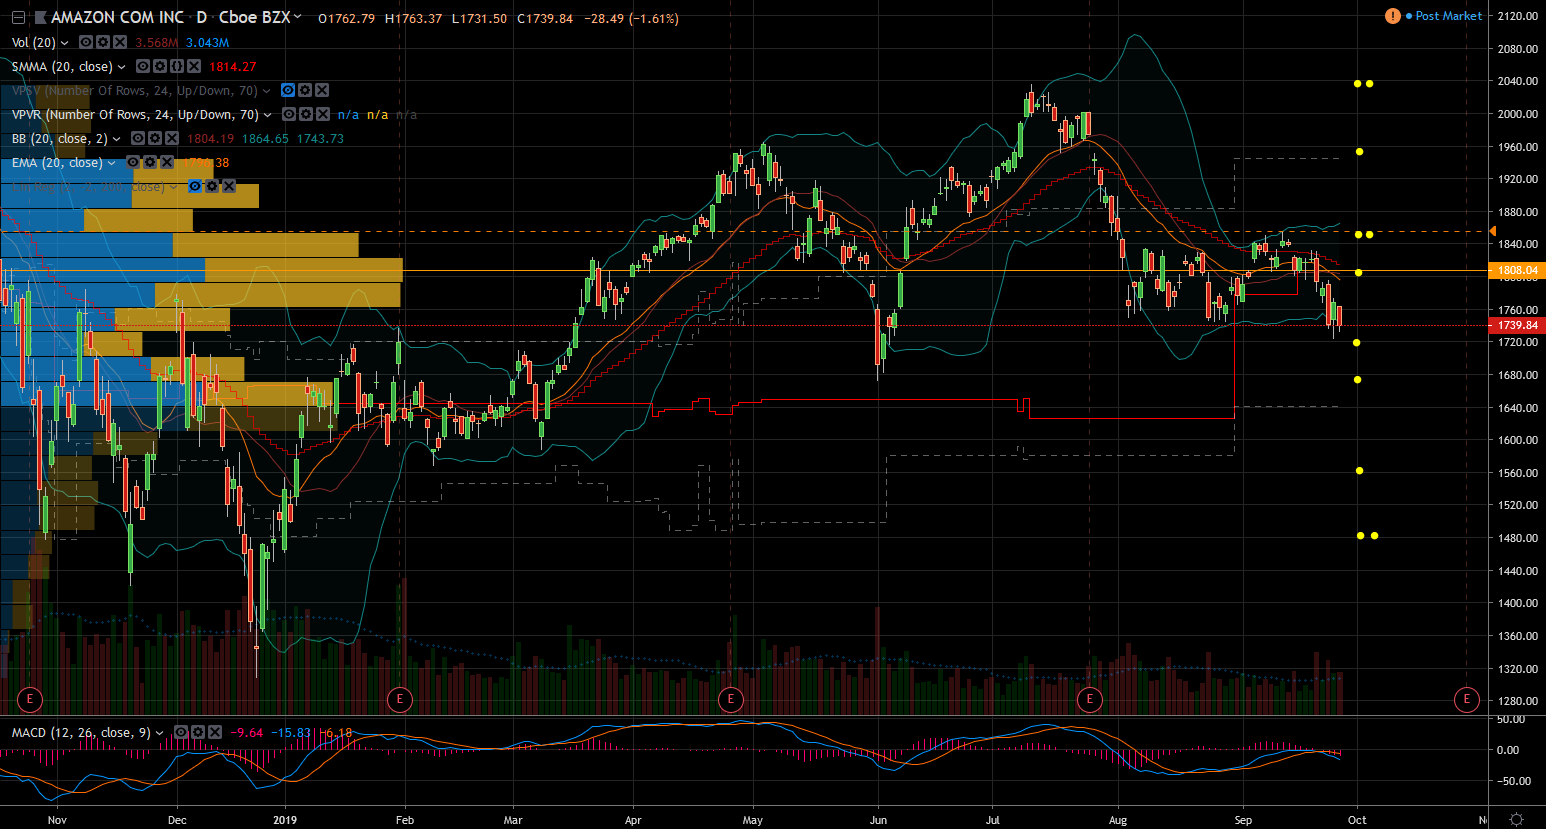Image resolution: width=1546 pixels, height=829 pixels.
Task: Expand the dropdown arrow after Cboe BZX
Action: click(298, 17)
